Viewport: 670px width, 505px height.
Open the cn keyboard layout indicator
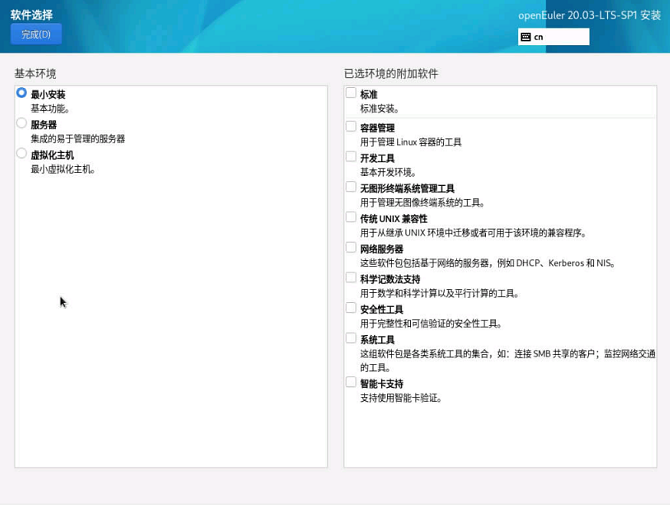pyautogui.click(x=553, y=37)
